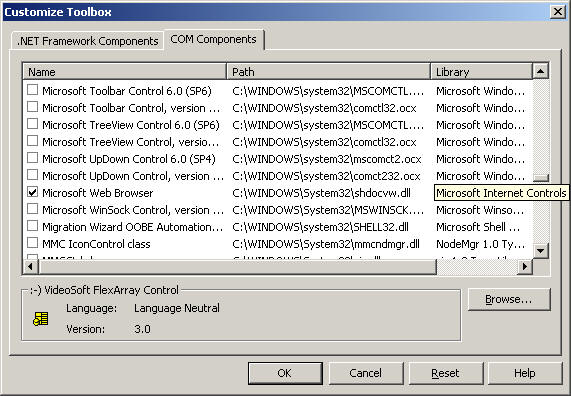Open Help for Customize Toolbox
This screenshot has height=396, width=571.
[525, 373]
